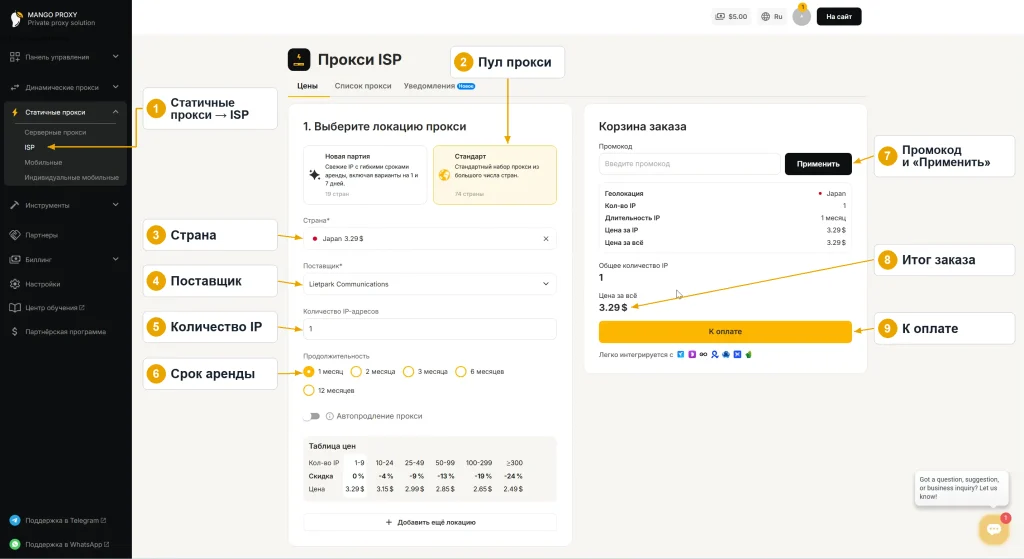1024x559 pixels.
Task: Select the 2 месяца duration radio
Action: [x=356, y=372]
